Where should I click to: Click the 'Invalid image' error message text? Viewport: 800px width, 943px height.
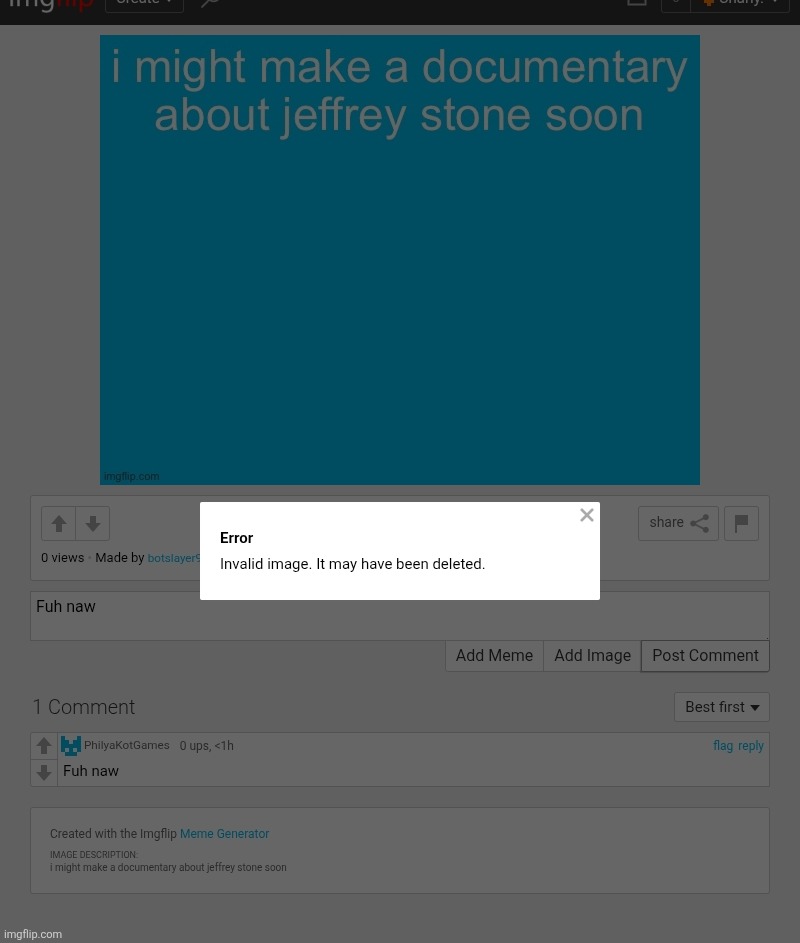point(352,564)
